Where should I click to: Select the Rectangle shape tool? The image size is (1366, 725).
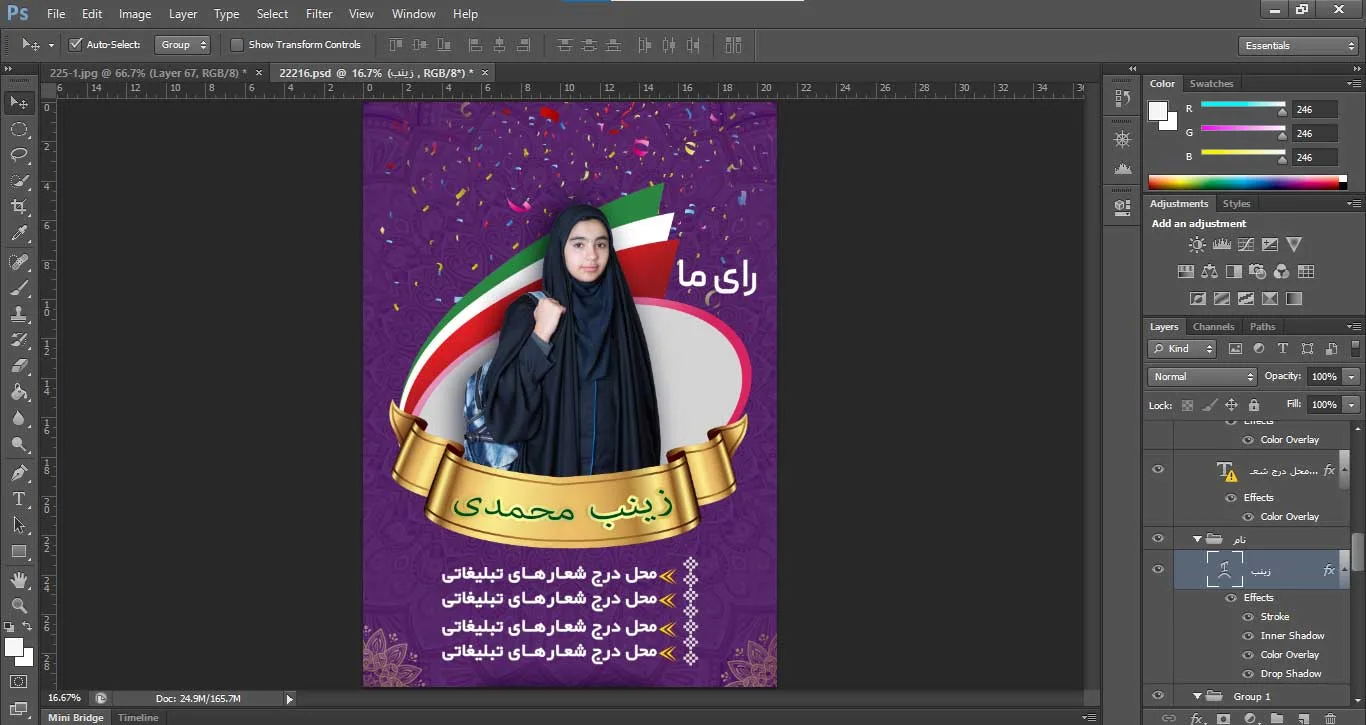19,551
